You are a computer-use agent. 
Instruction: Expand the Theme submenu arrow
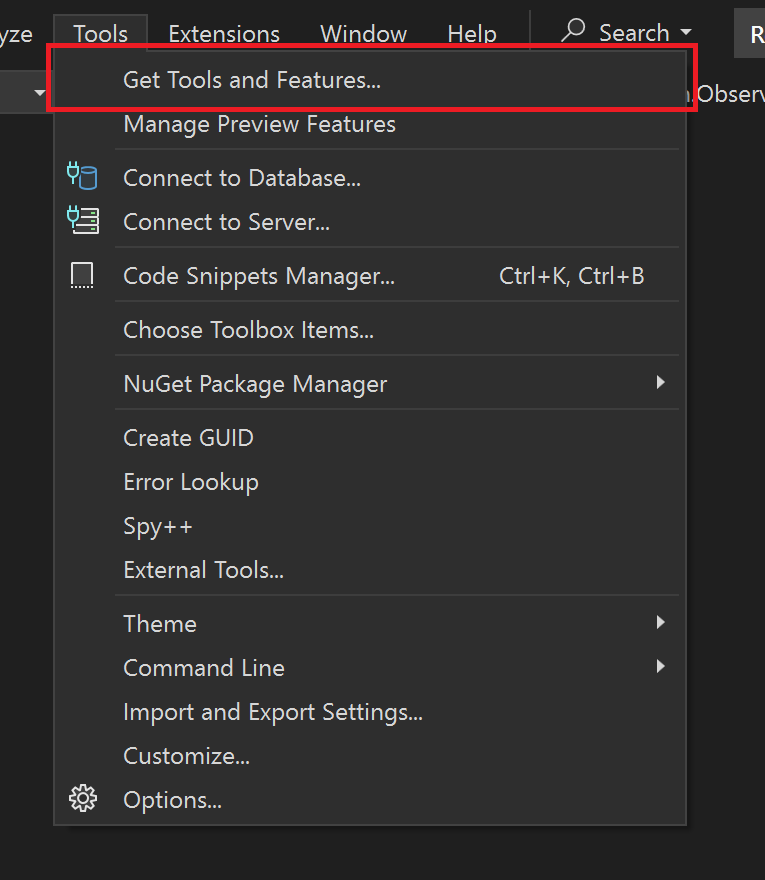pyautogui.click(x=661, y=622)
